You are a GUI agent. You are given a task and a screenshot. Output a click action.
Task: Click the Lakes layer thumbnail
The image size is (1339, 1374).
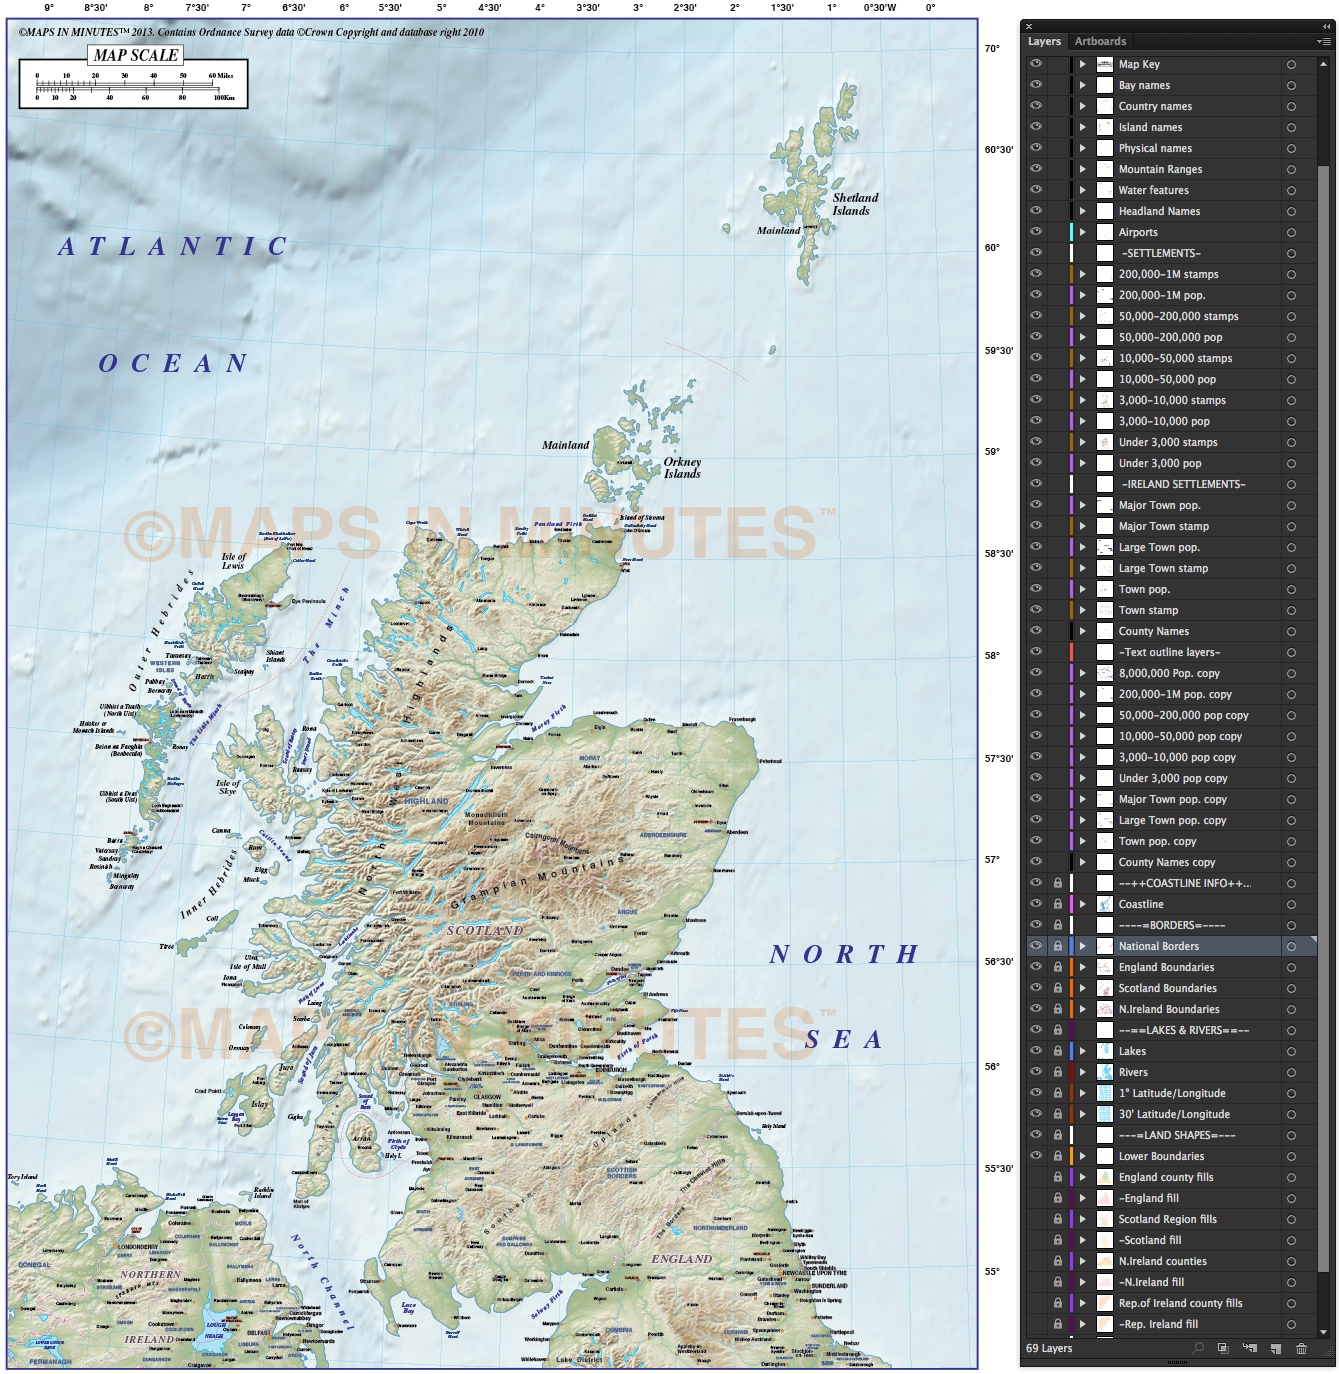(x=1106, y=1051)
